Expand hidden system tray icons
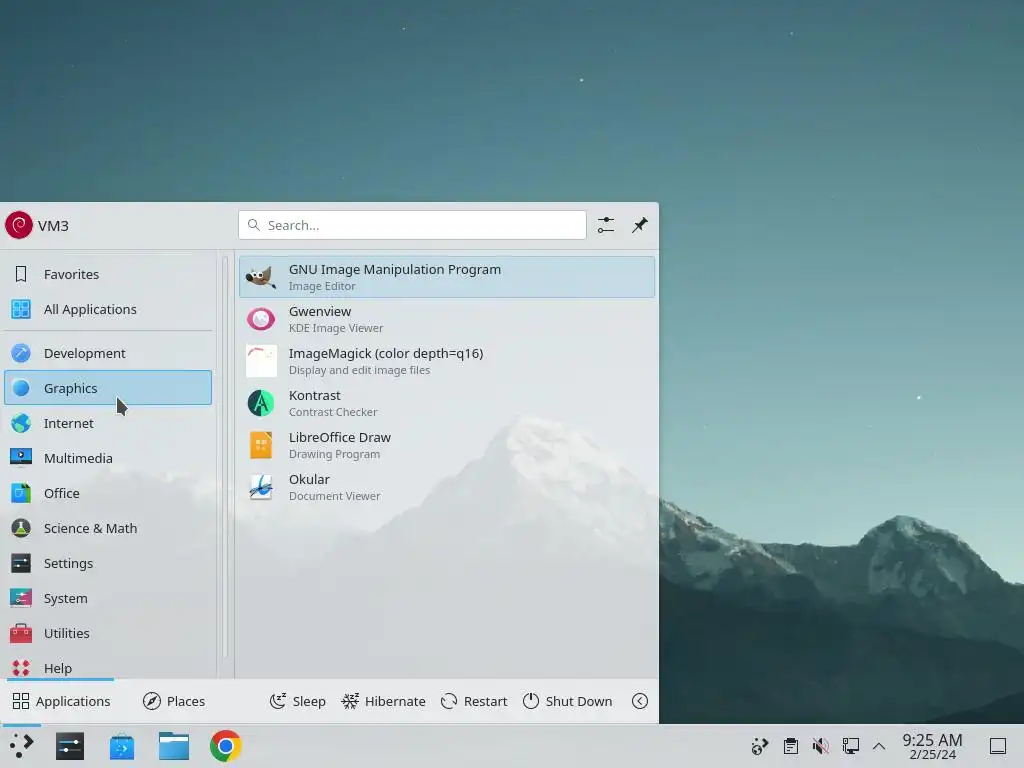This screenshot has height=768, width=1024. click(879, 746)
